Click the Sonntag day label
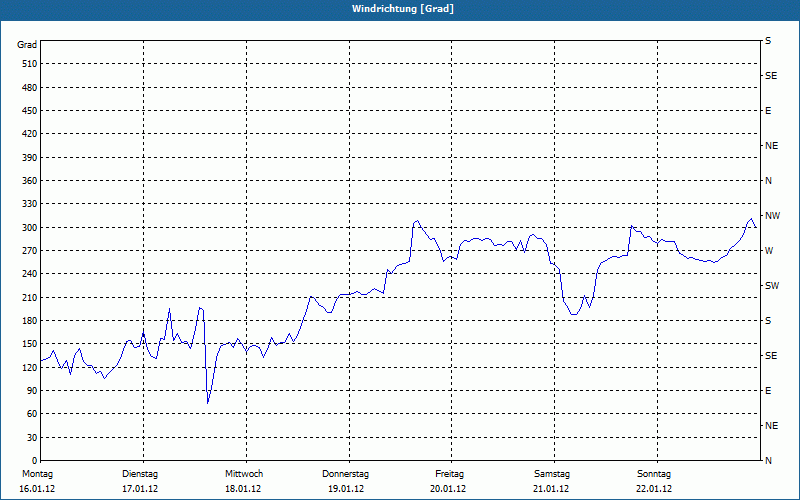The height and width of the screenshot is (500, 800). [654, 474]
